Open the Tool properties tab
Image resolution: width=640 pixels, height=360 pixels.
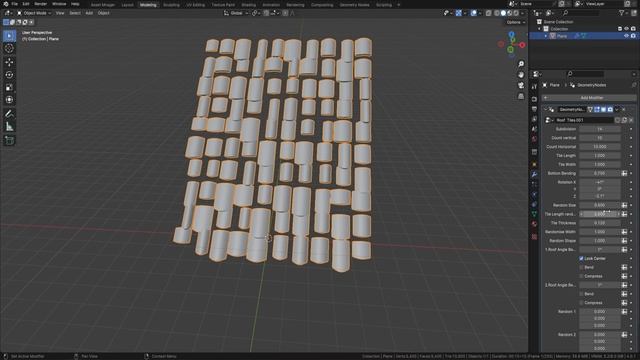(x=534, y=87)
